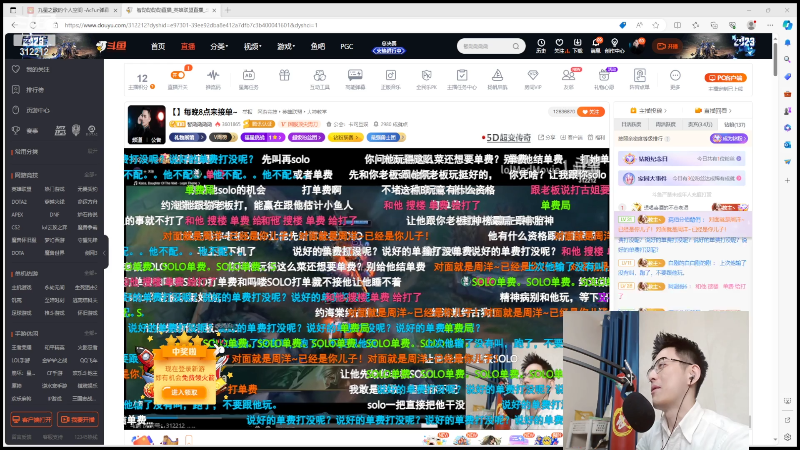This screenshot has width=800, height=450.
Task: Click the left orange button at sidebar bottom
Action: point(31,419)
